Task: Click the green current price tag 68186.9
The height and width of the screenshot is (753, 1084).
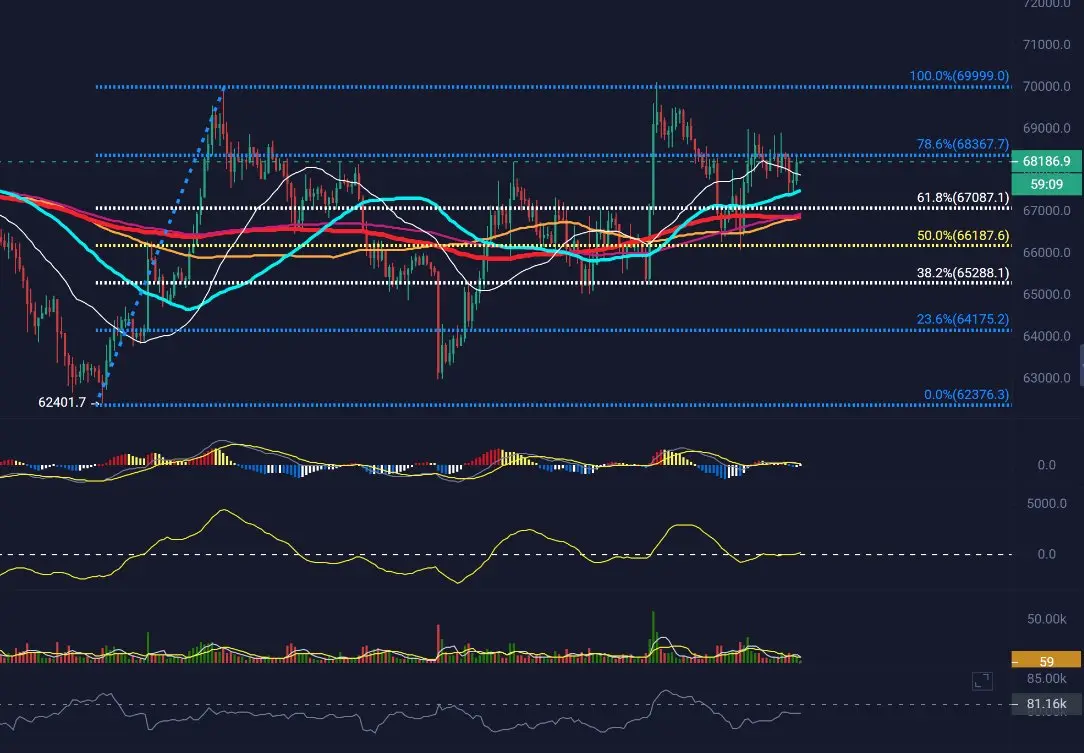Action: pos(1047,161)
